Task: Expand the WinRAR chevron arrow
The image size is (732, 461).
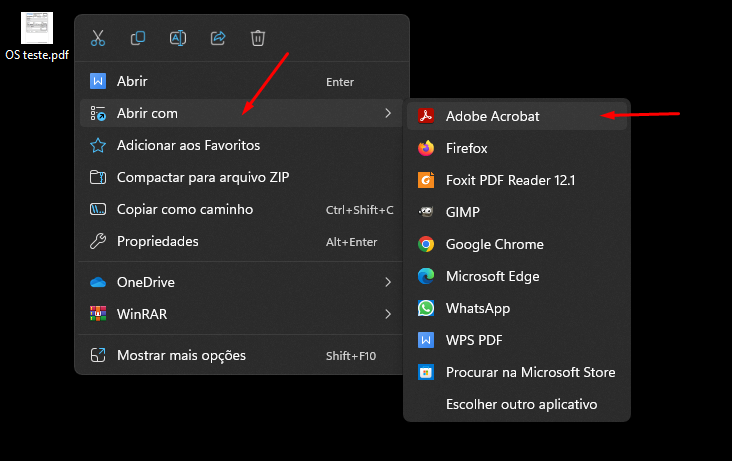Action: [388, 314]
